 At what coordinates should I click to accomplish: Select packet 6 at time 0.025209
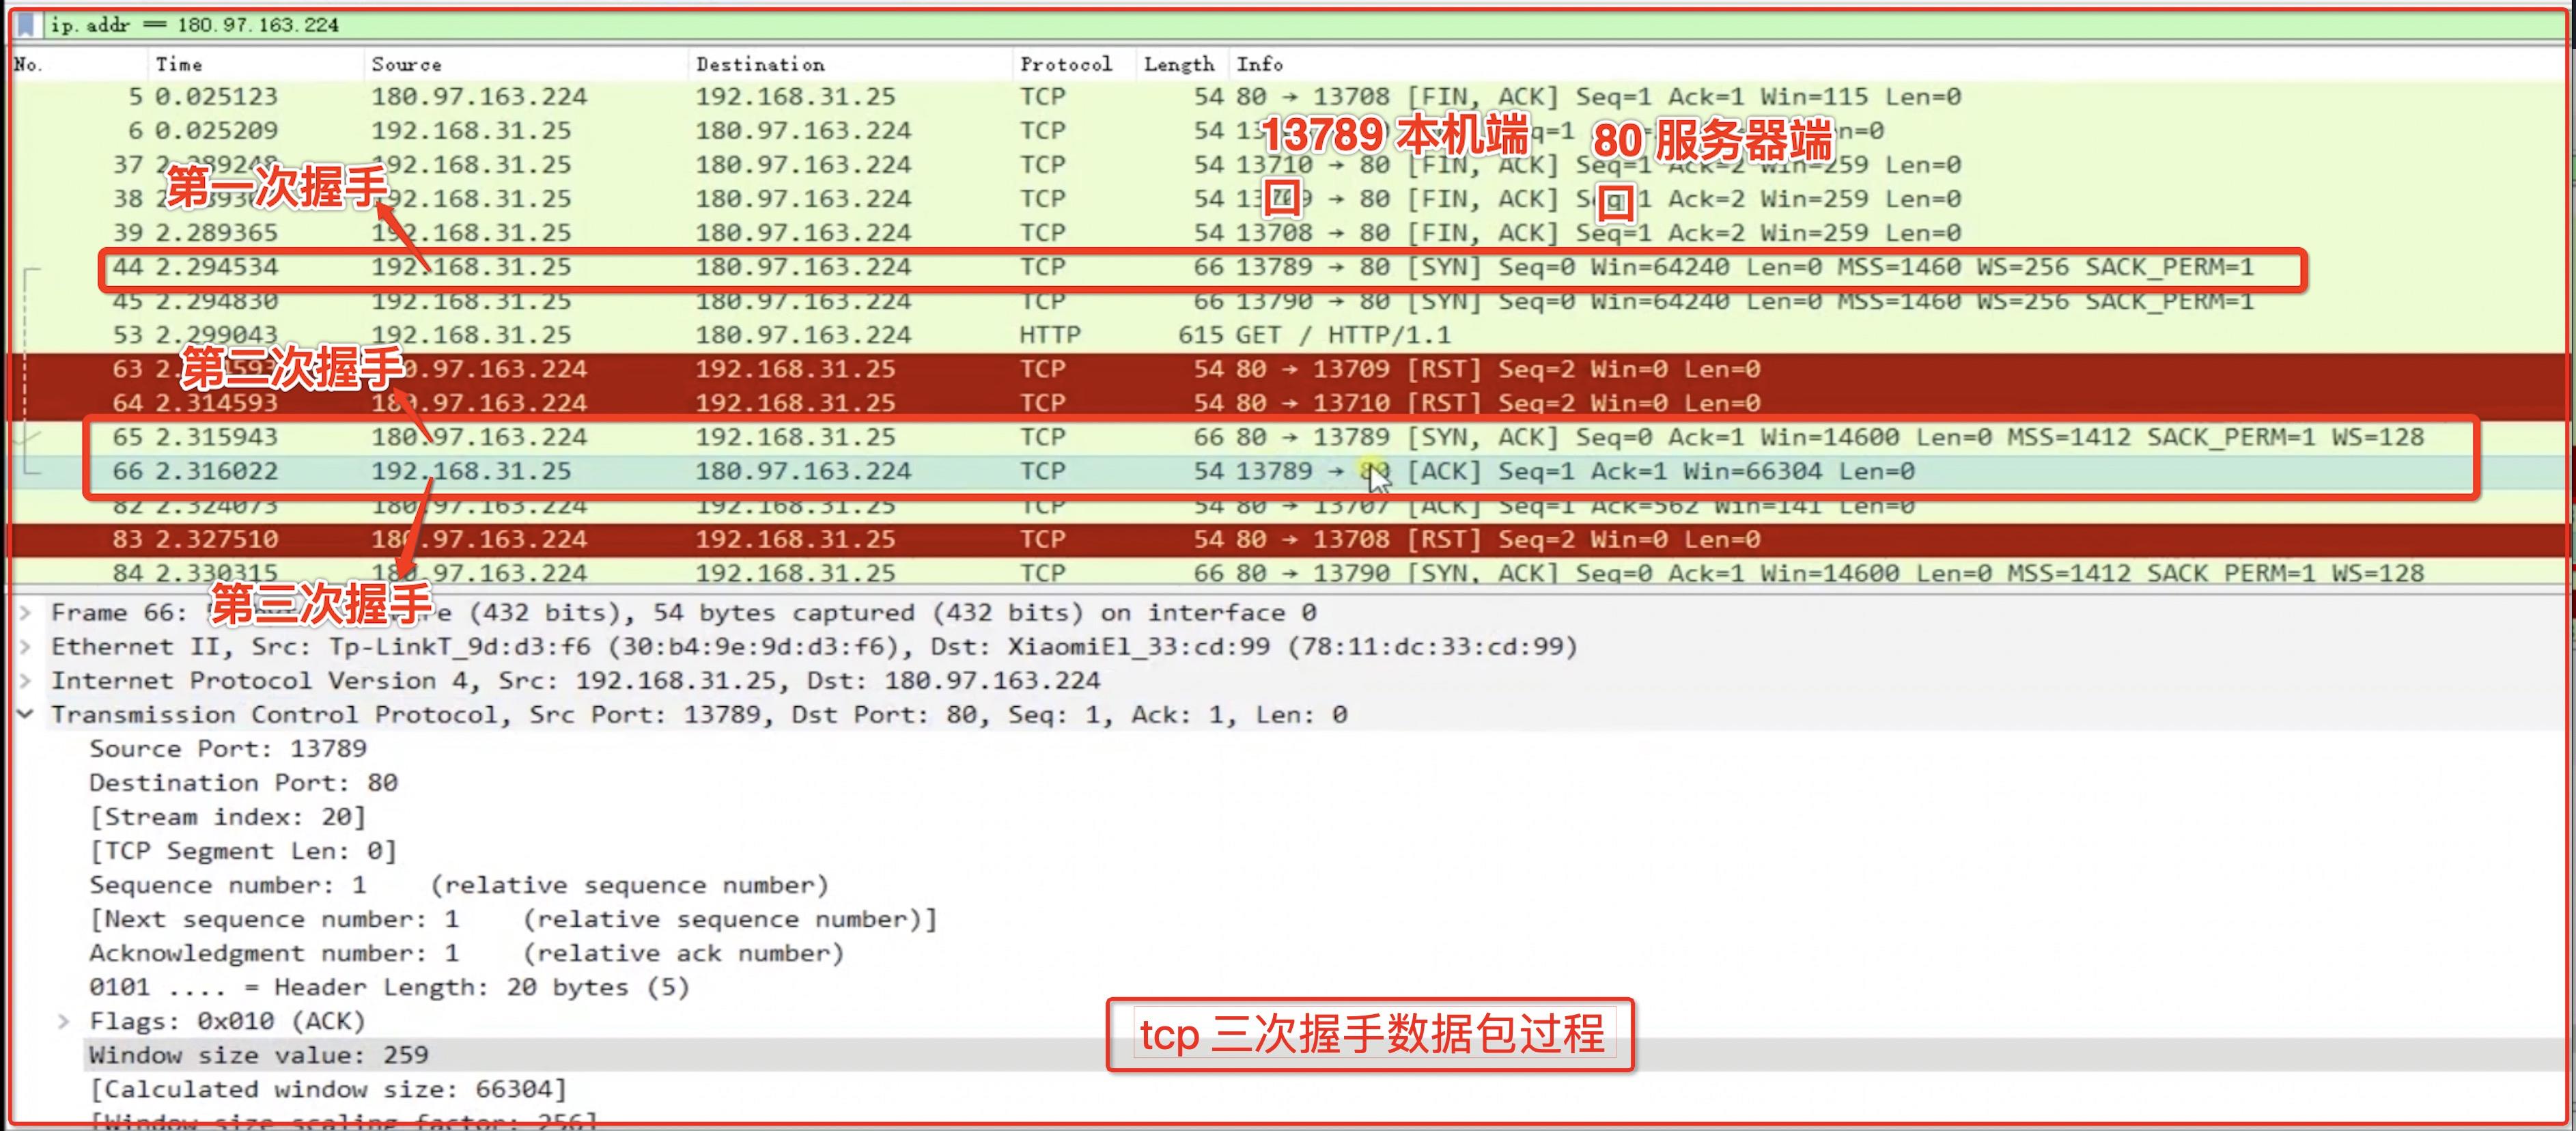(1288, 131)
